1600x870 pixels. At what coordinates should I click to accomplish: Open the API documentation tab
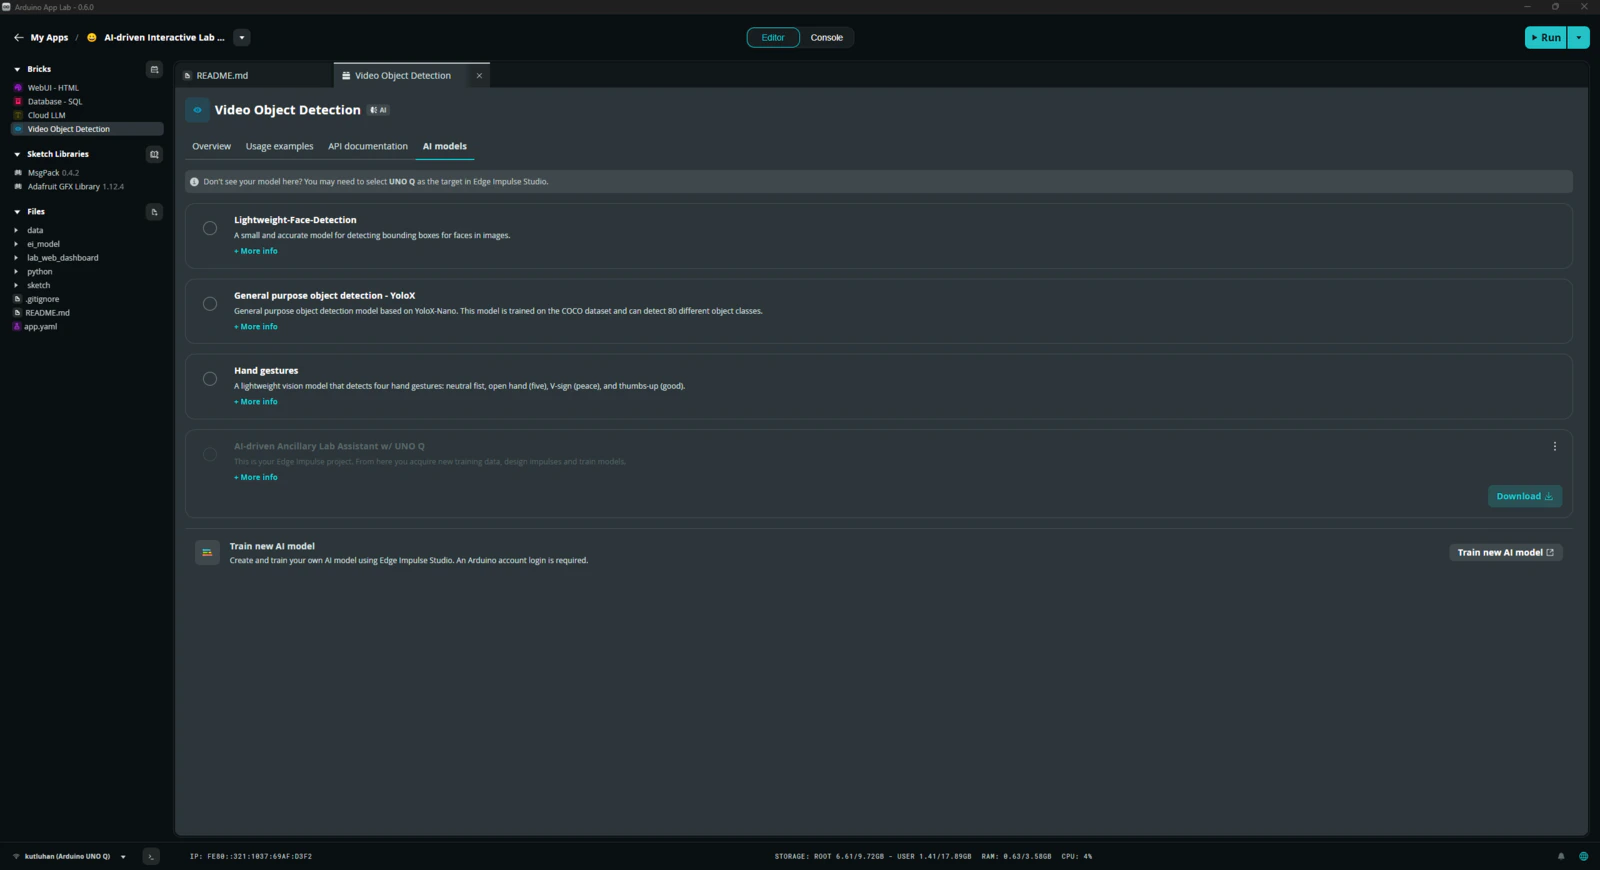coord(368,146)
